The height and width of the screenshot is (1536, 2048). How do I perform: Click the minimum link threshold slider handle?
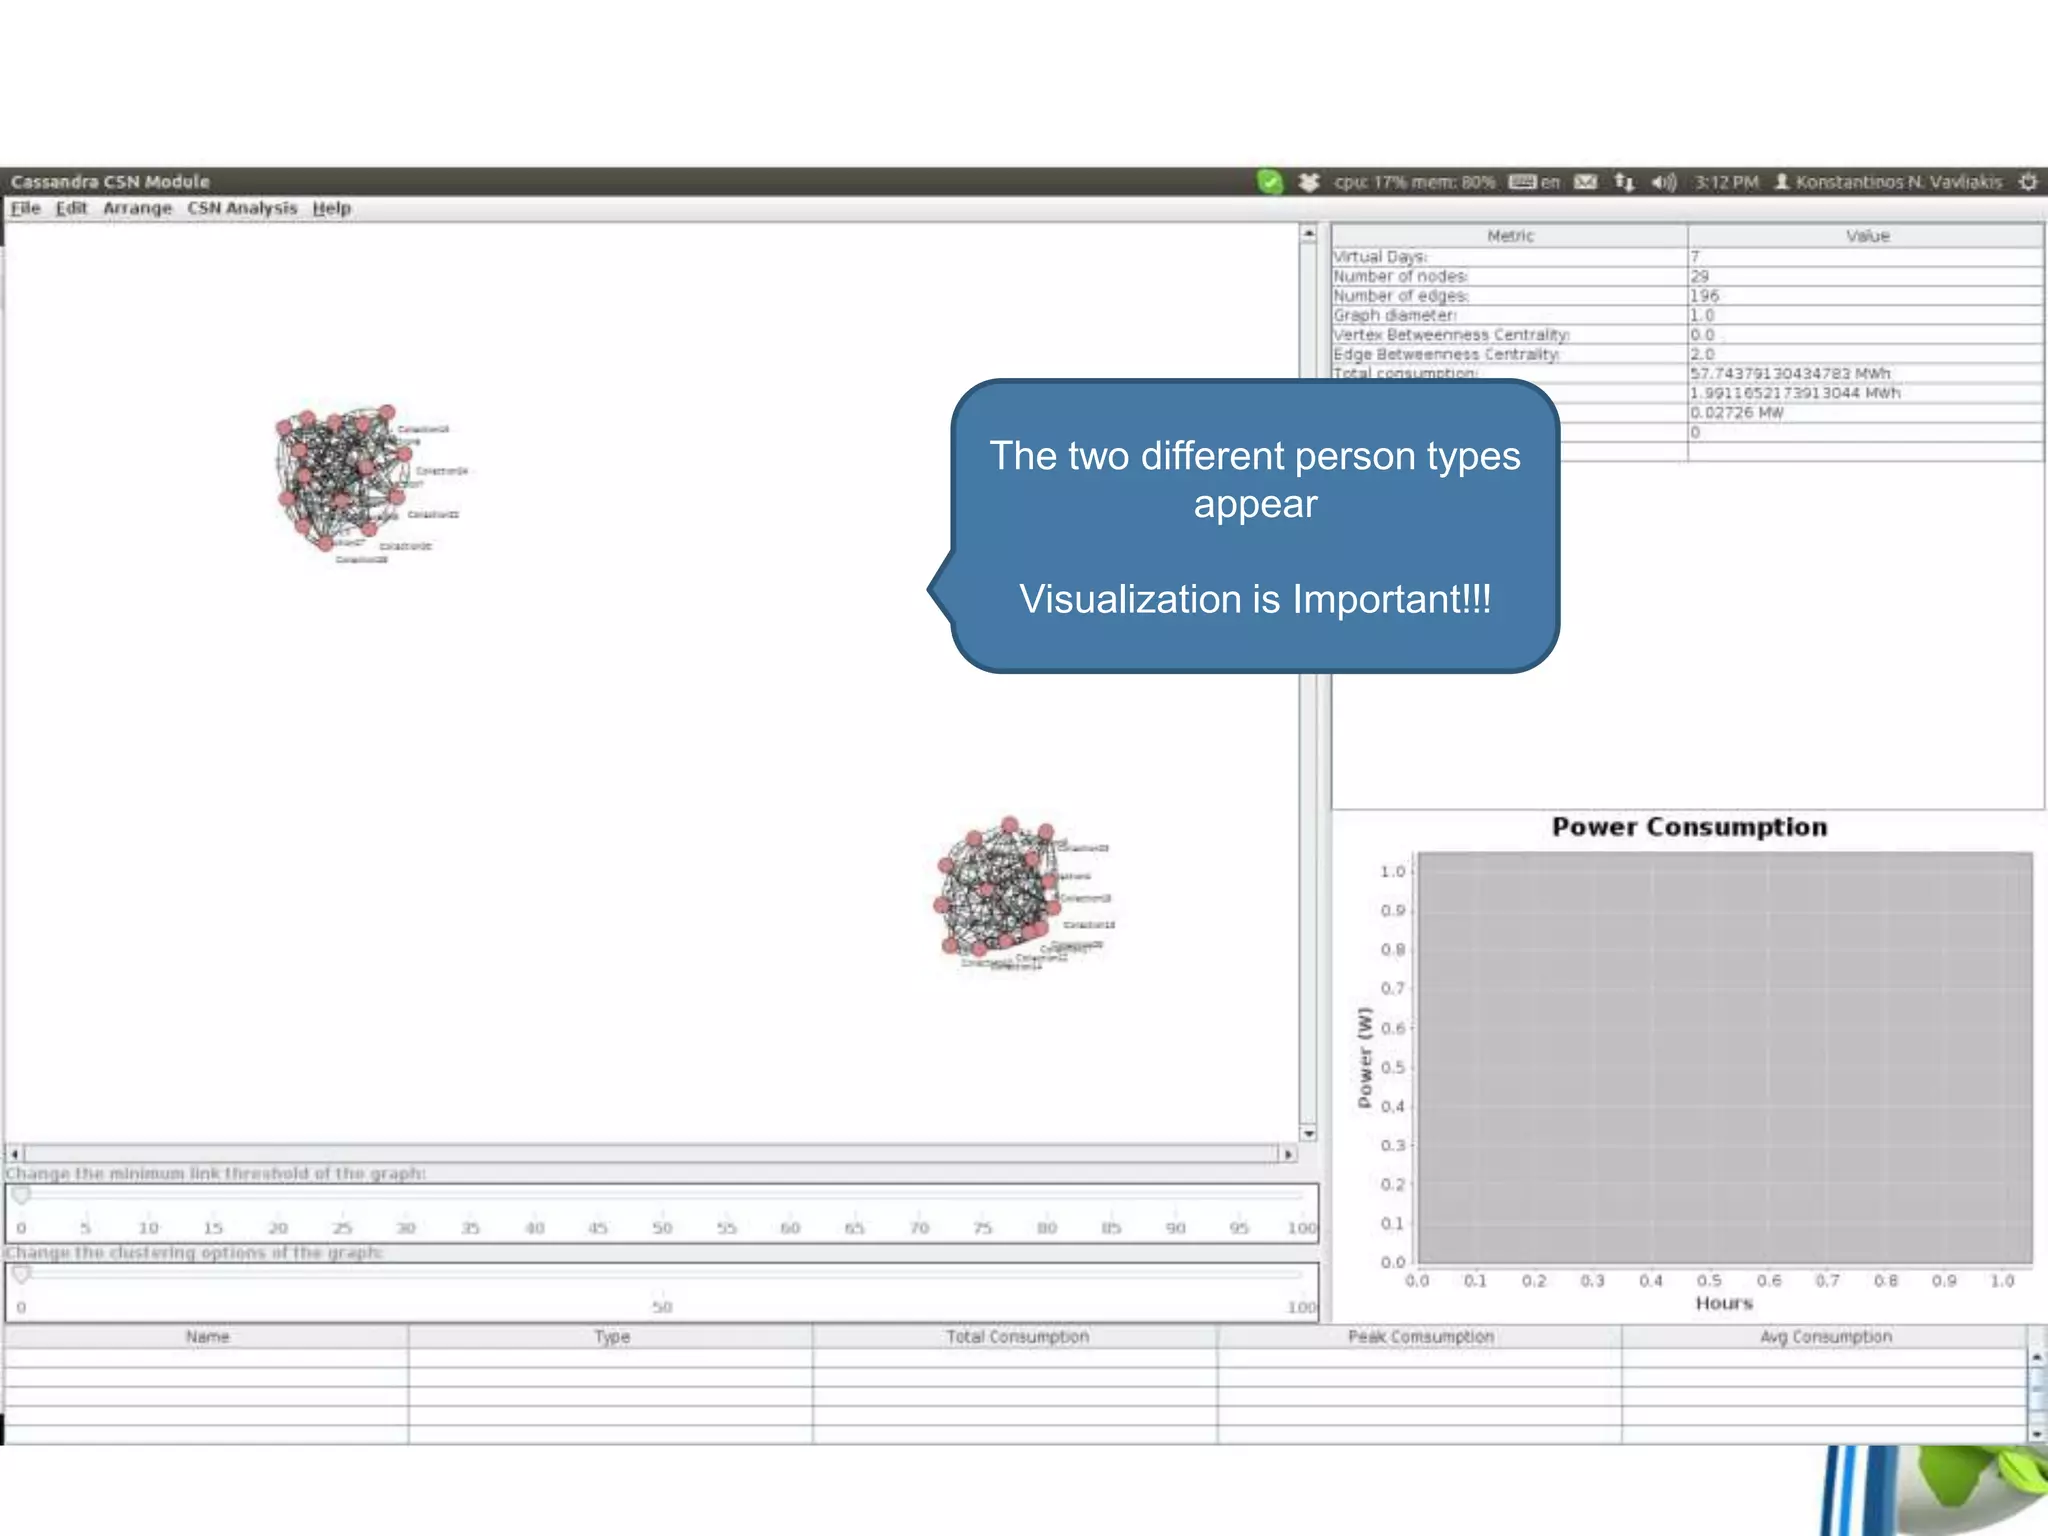21,1196
